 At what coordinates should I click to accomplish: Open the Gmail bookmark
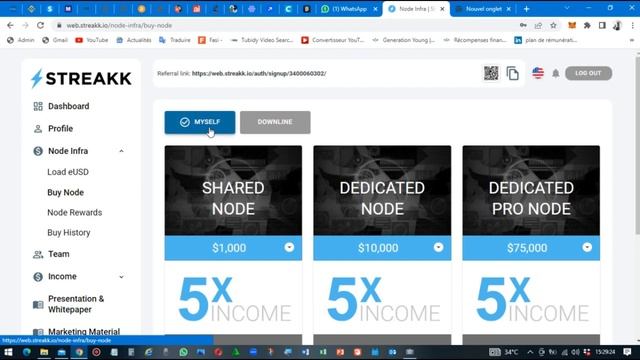pyautogui.click(x=55, y=40)
